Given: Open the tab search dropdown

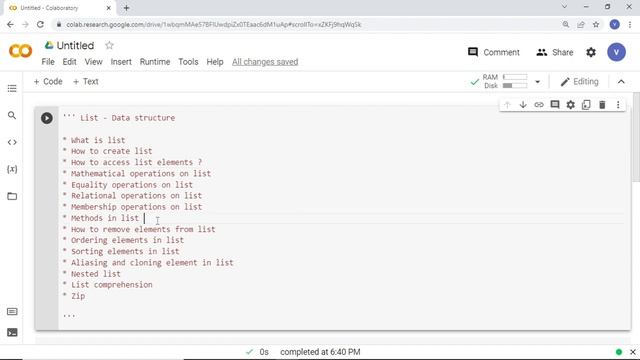Looking at the screenshot, I should click(564, 7).
